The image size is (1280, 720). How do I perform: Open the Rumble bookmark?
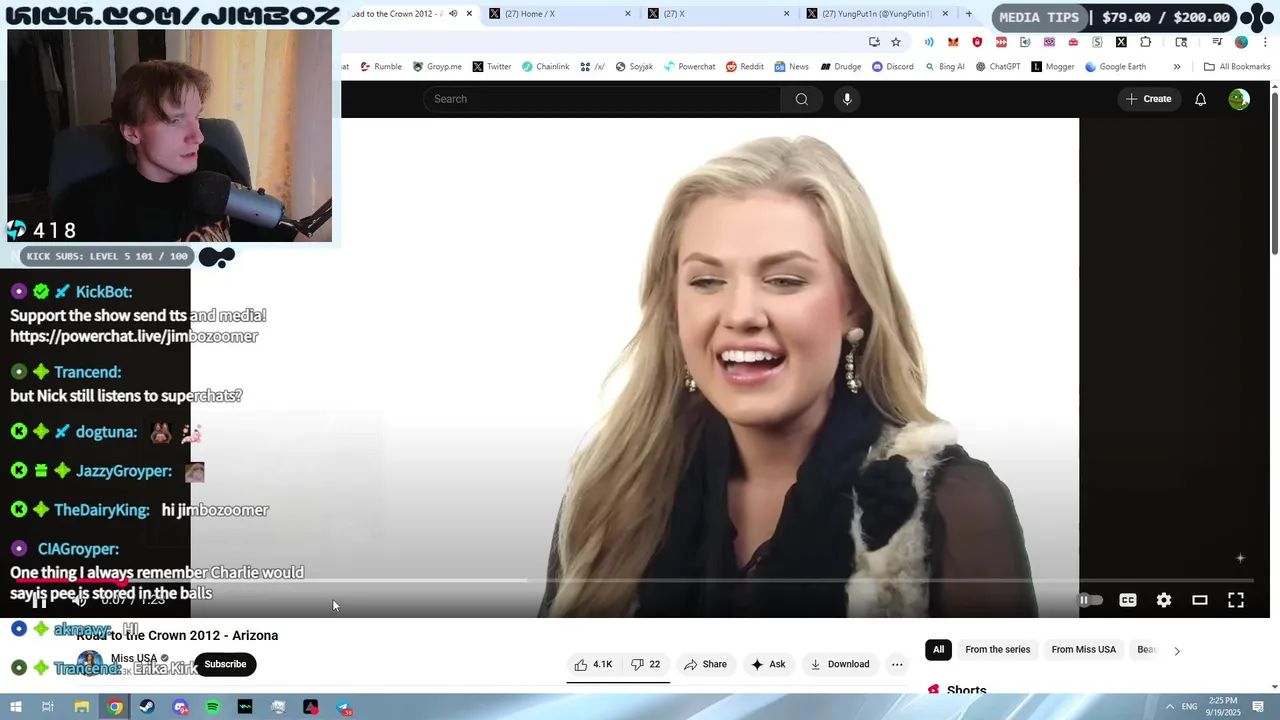pos(381,67)
